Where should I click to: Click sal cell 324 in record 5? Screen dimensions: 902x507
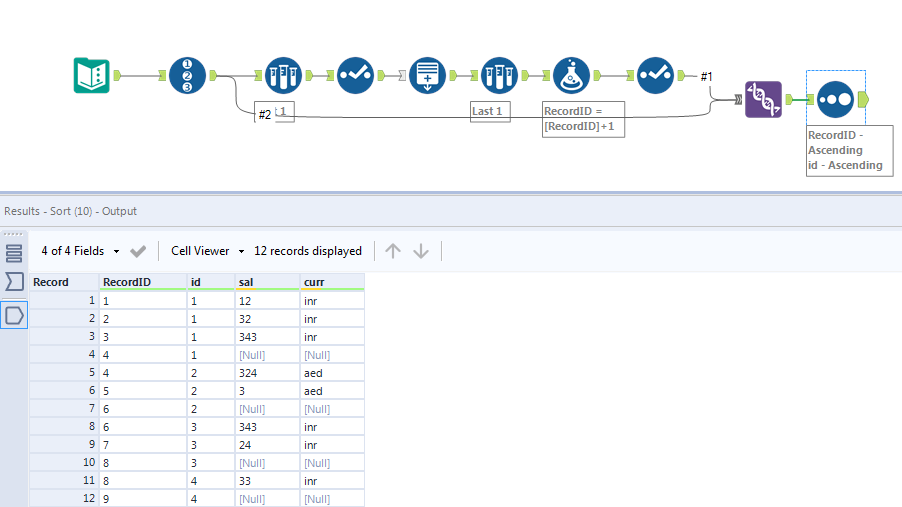[x=267, y=373]
